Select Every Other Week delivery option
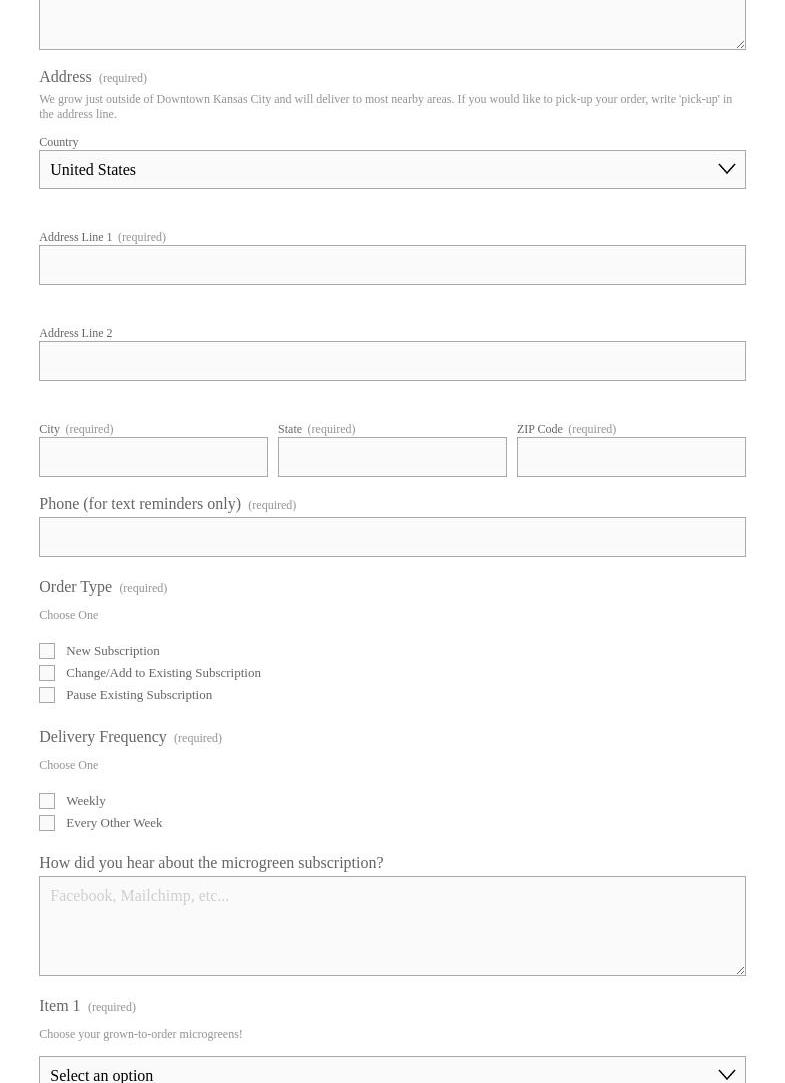 pyautogui.click(x=47, y=823)
